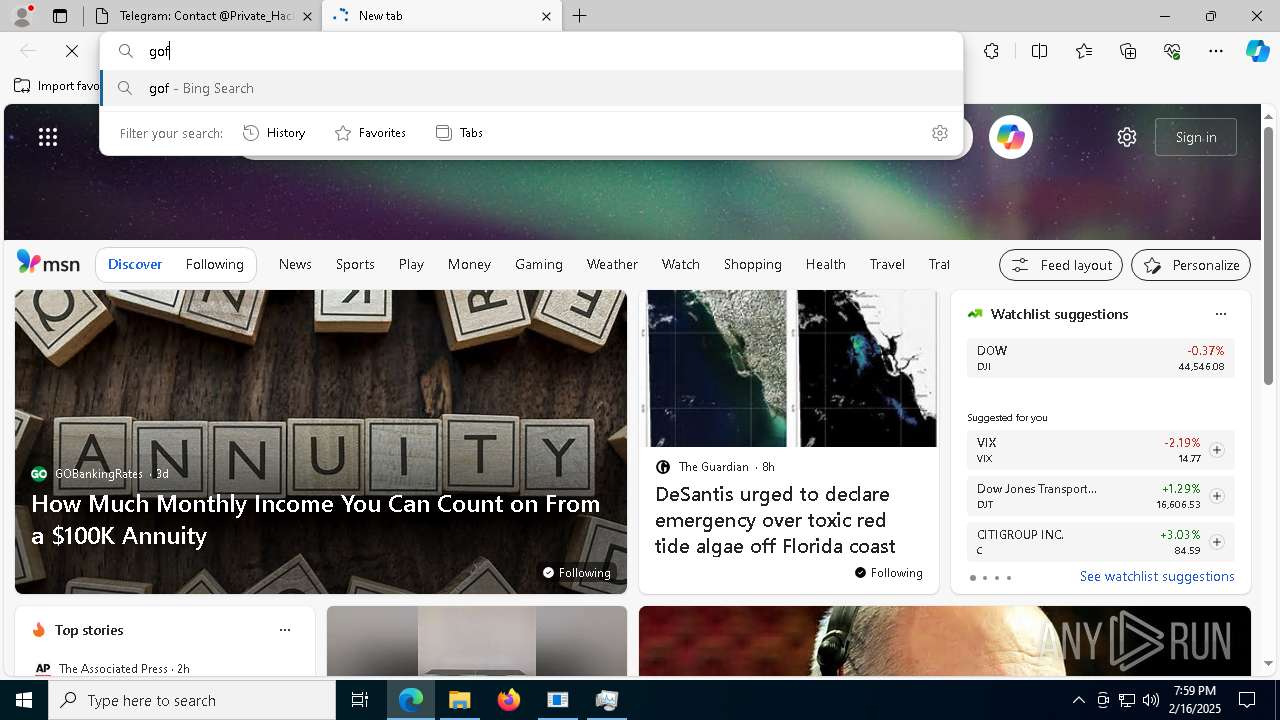Open address bar search settings gear
Viewport: 1280px width, 720px height.
(939, 133)
